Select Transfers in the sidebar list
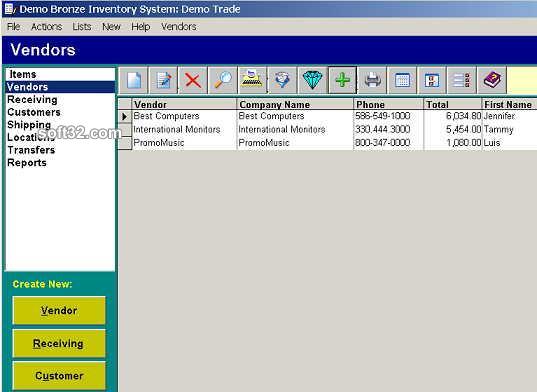The height and width of the screenshot is (392, 537). (x=61, y=150)
